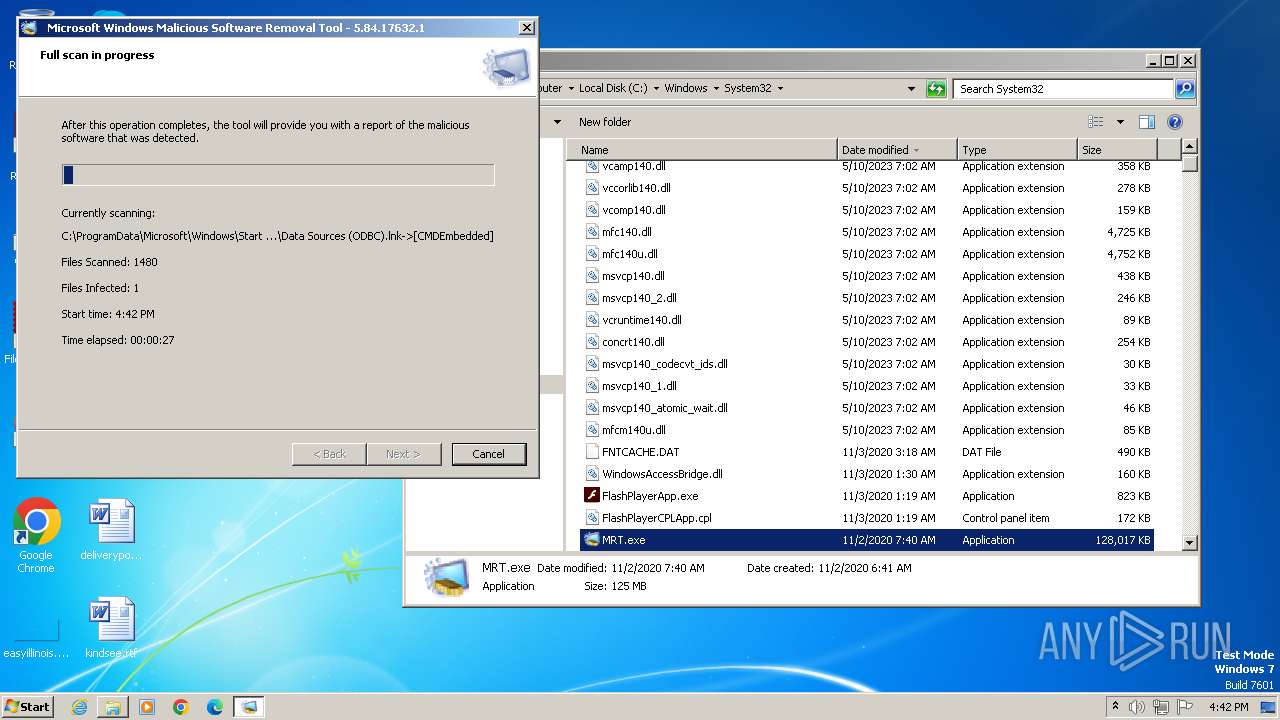Click the Malicious Software Removal Tool taskbar icon
Viewport: 1280px width, 720px height.
(x=249, y=707)
